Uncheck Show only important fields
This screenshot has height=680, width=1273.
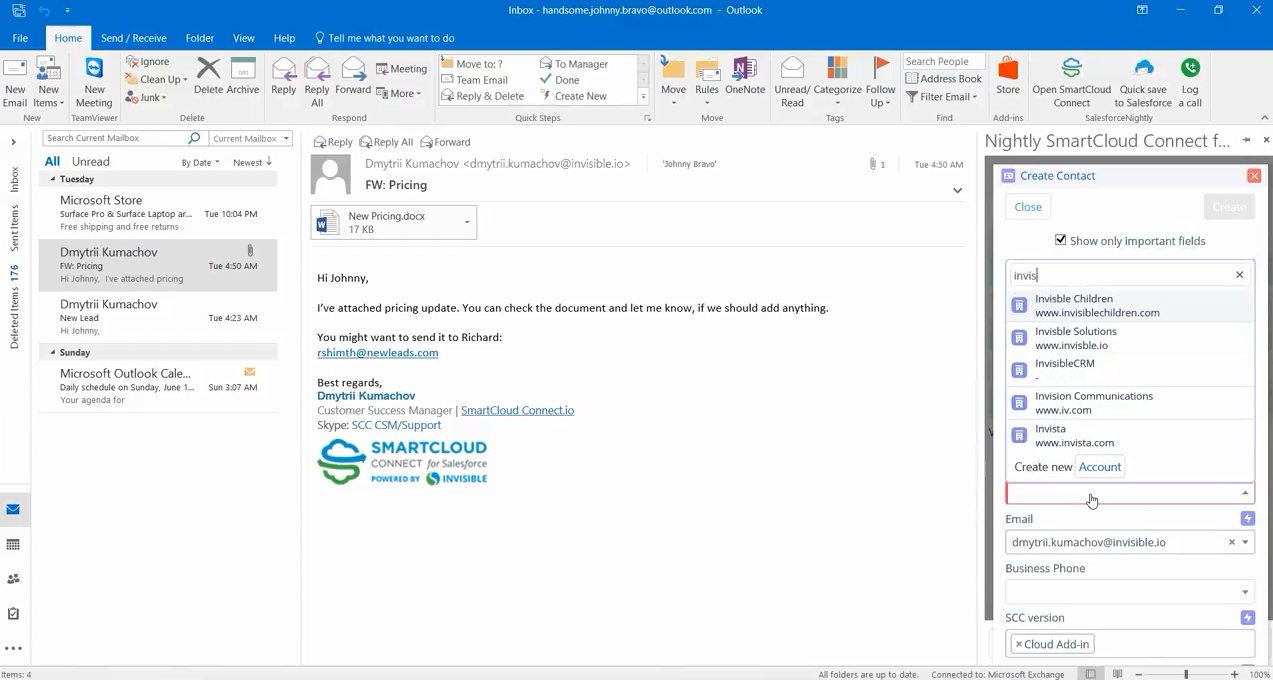click(1060, 240)
